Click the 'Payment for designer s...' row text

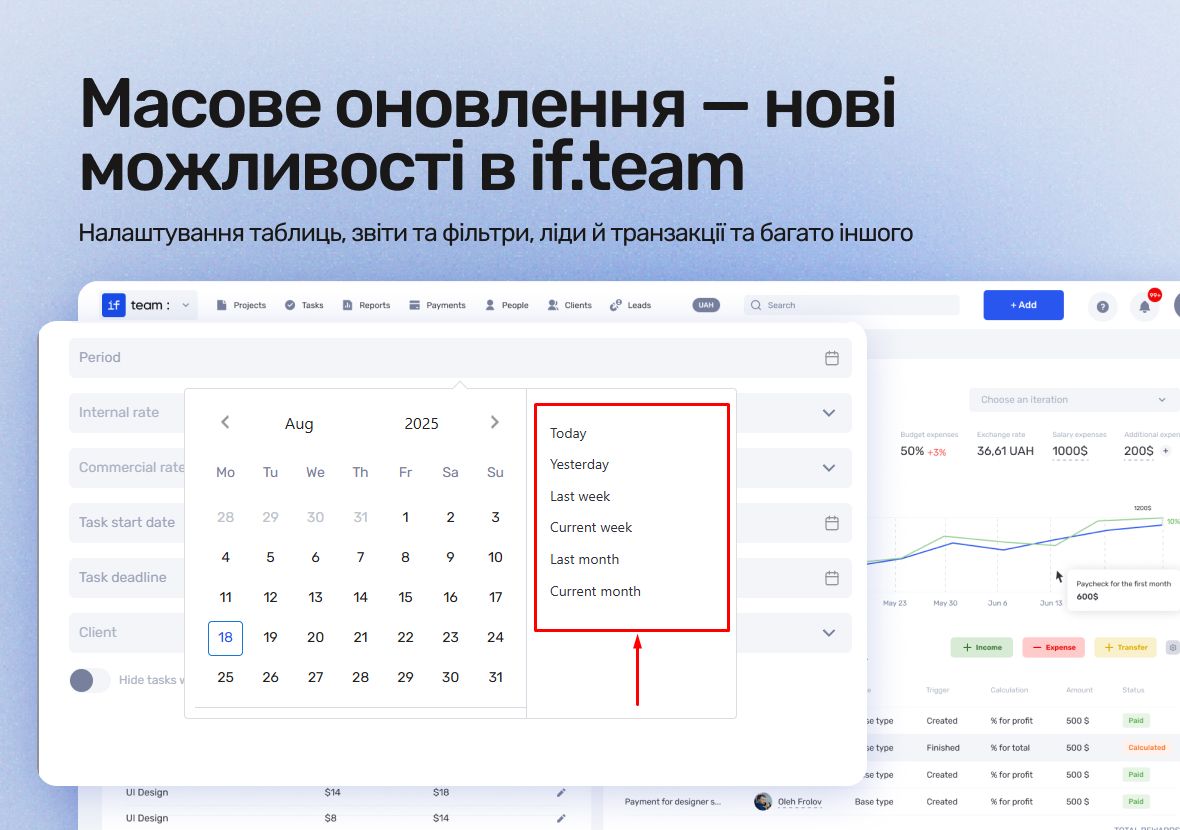point(673,802)
